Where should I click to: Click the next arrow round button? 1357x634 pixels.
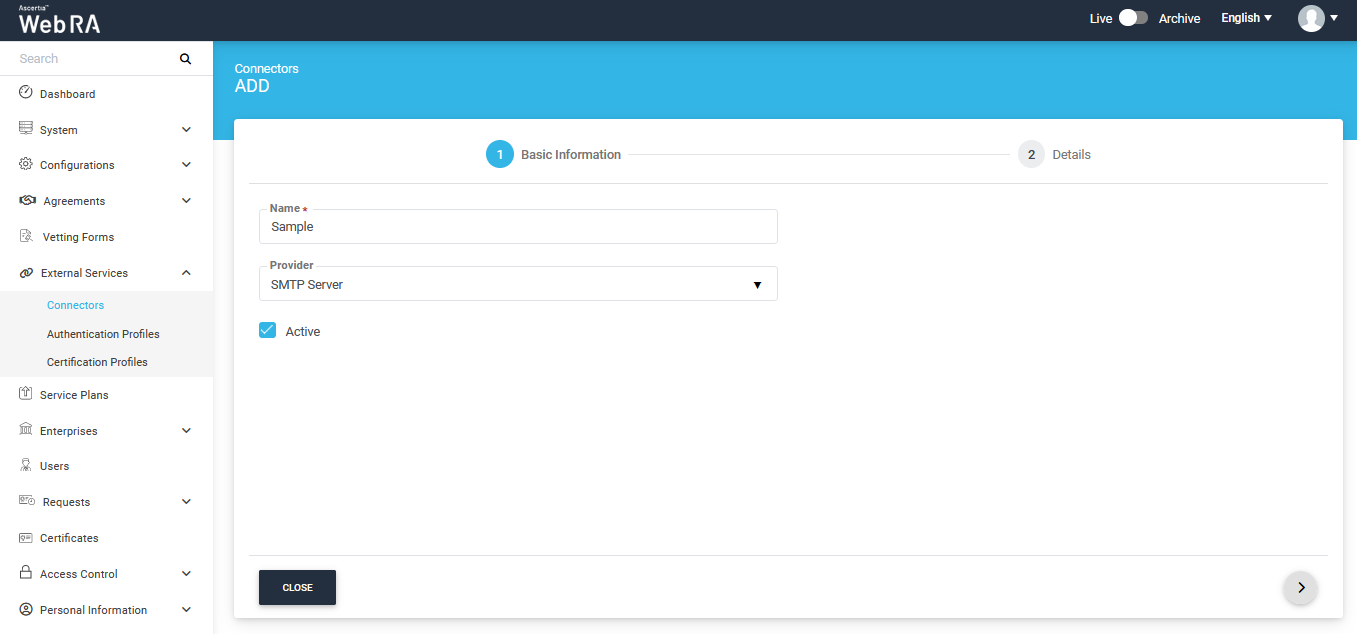coord(1300,588)
